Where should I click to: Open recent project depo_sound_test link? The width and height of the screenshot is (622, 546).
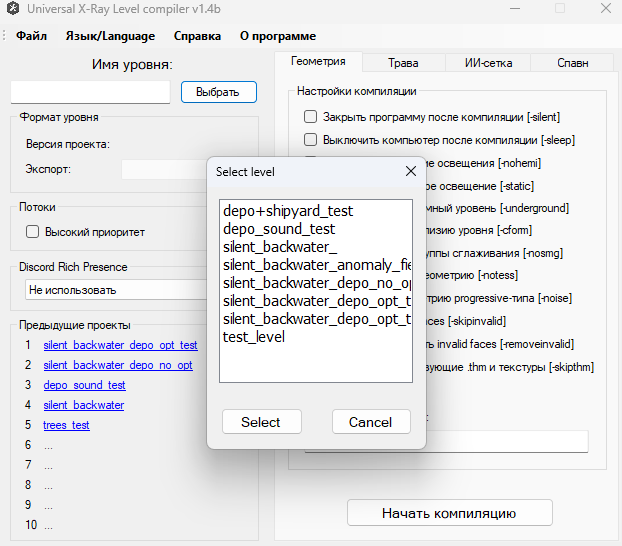pyautogui.click(x=84, y=385)
